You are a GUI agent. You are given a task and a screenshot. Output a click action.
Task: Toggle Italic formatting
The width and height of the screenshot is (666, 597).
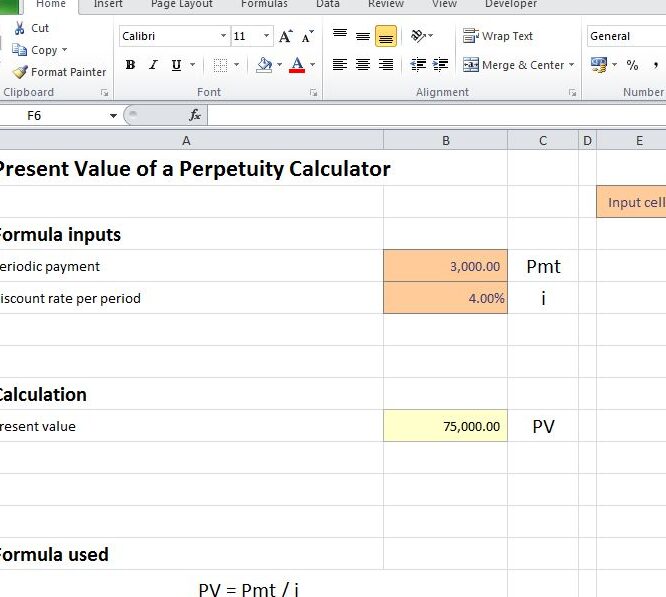pos(153,65)
